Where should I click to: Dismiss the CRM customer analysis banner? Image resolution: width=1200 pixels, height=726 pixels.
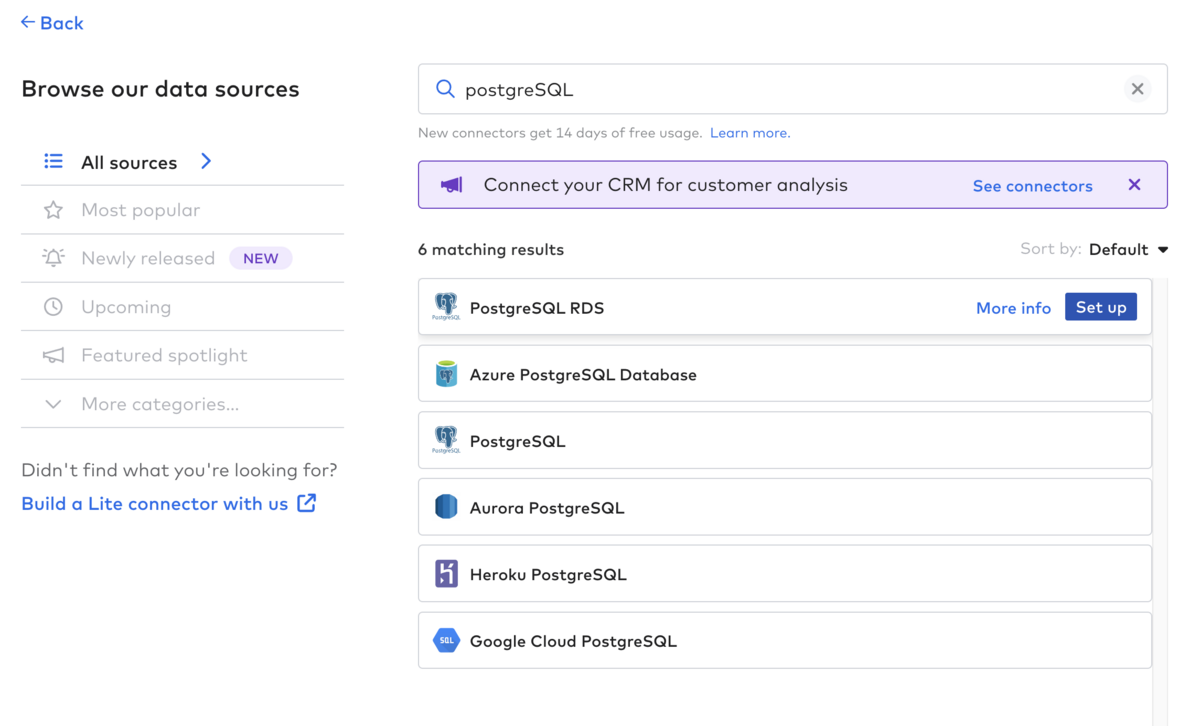point(1134,185)
